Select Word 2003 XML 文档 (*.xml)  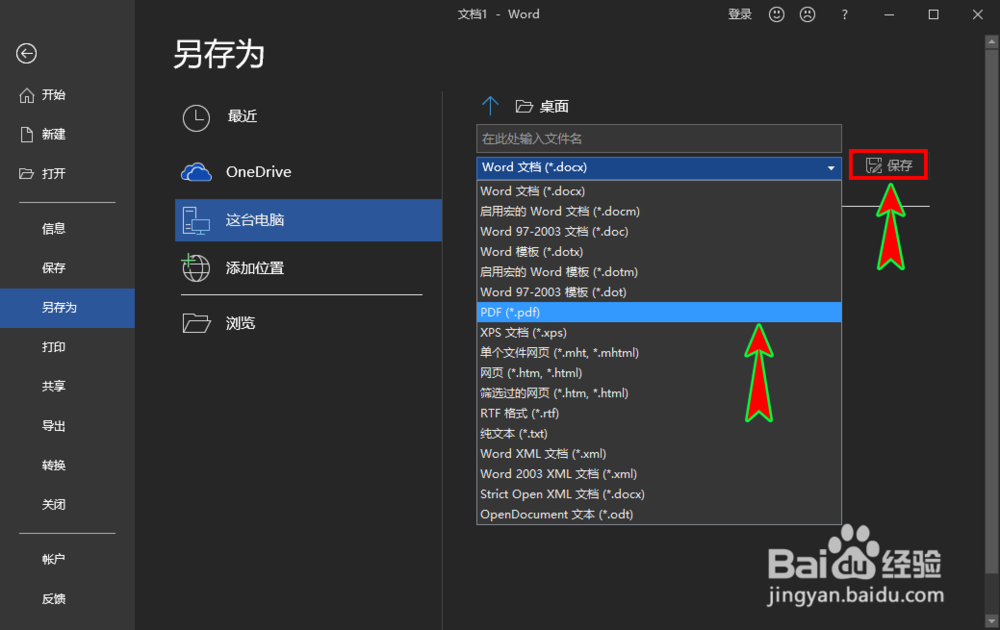[659, 474]
